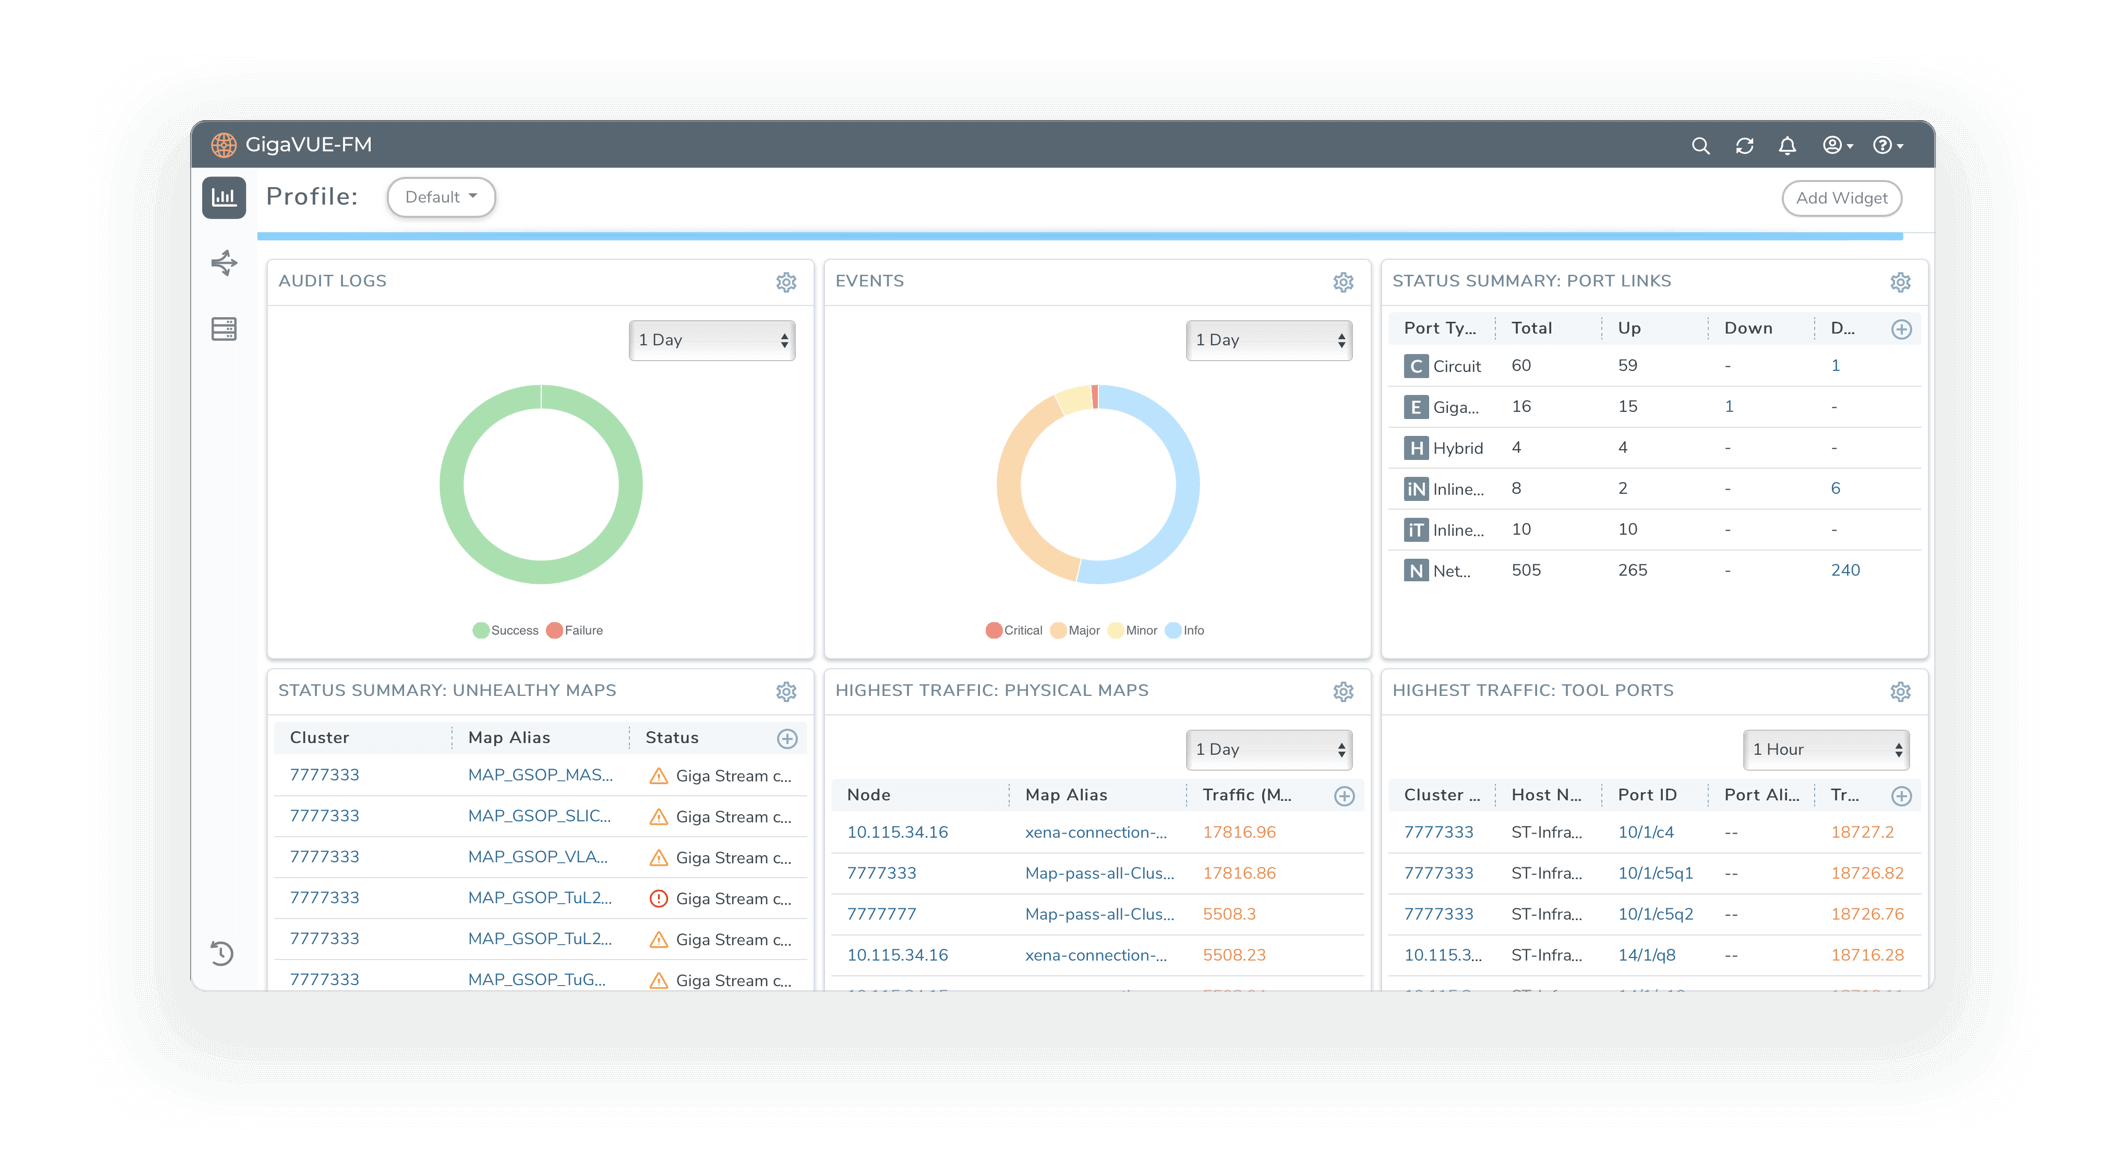Click the dashboard/analytics icon in sidebar
The width and height of the screenshot is (2124, 1168).
point(224,197)
